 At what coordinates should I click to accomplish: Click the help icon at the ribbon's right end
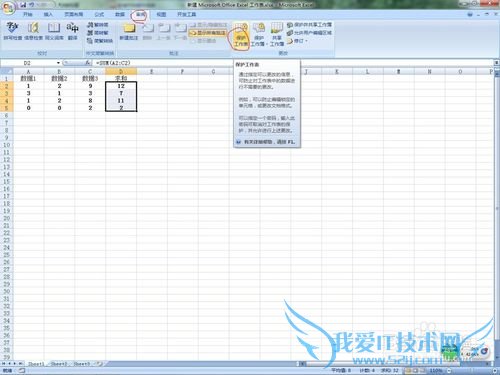coord(470,14)
